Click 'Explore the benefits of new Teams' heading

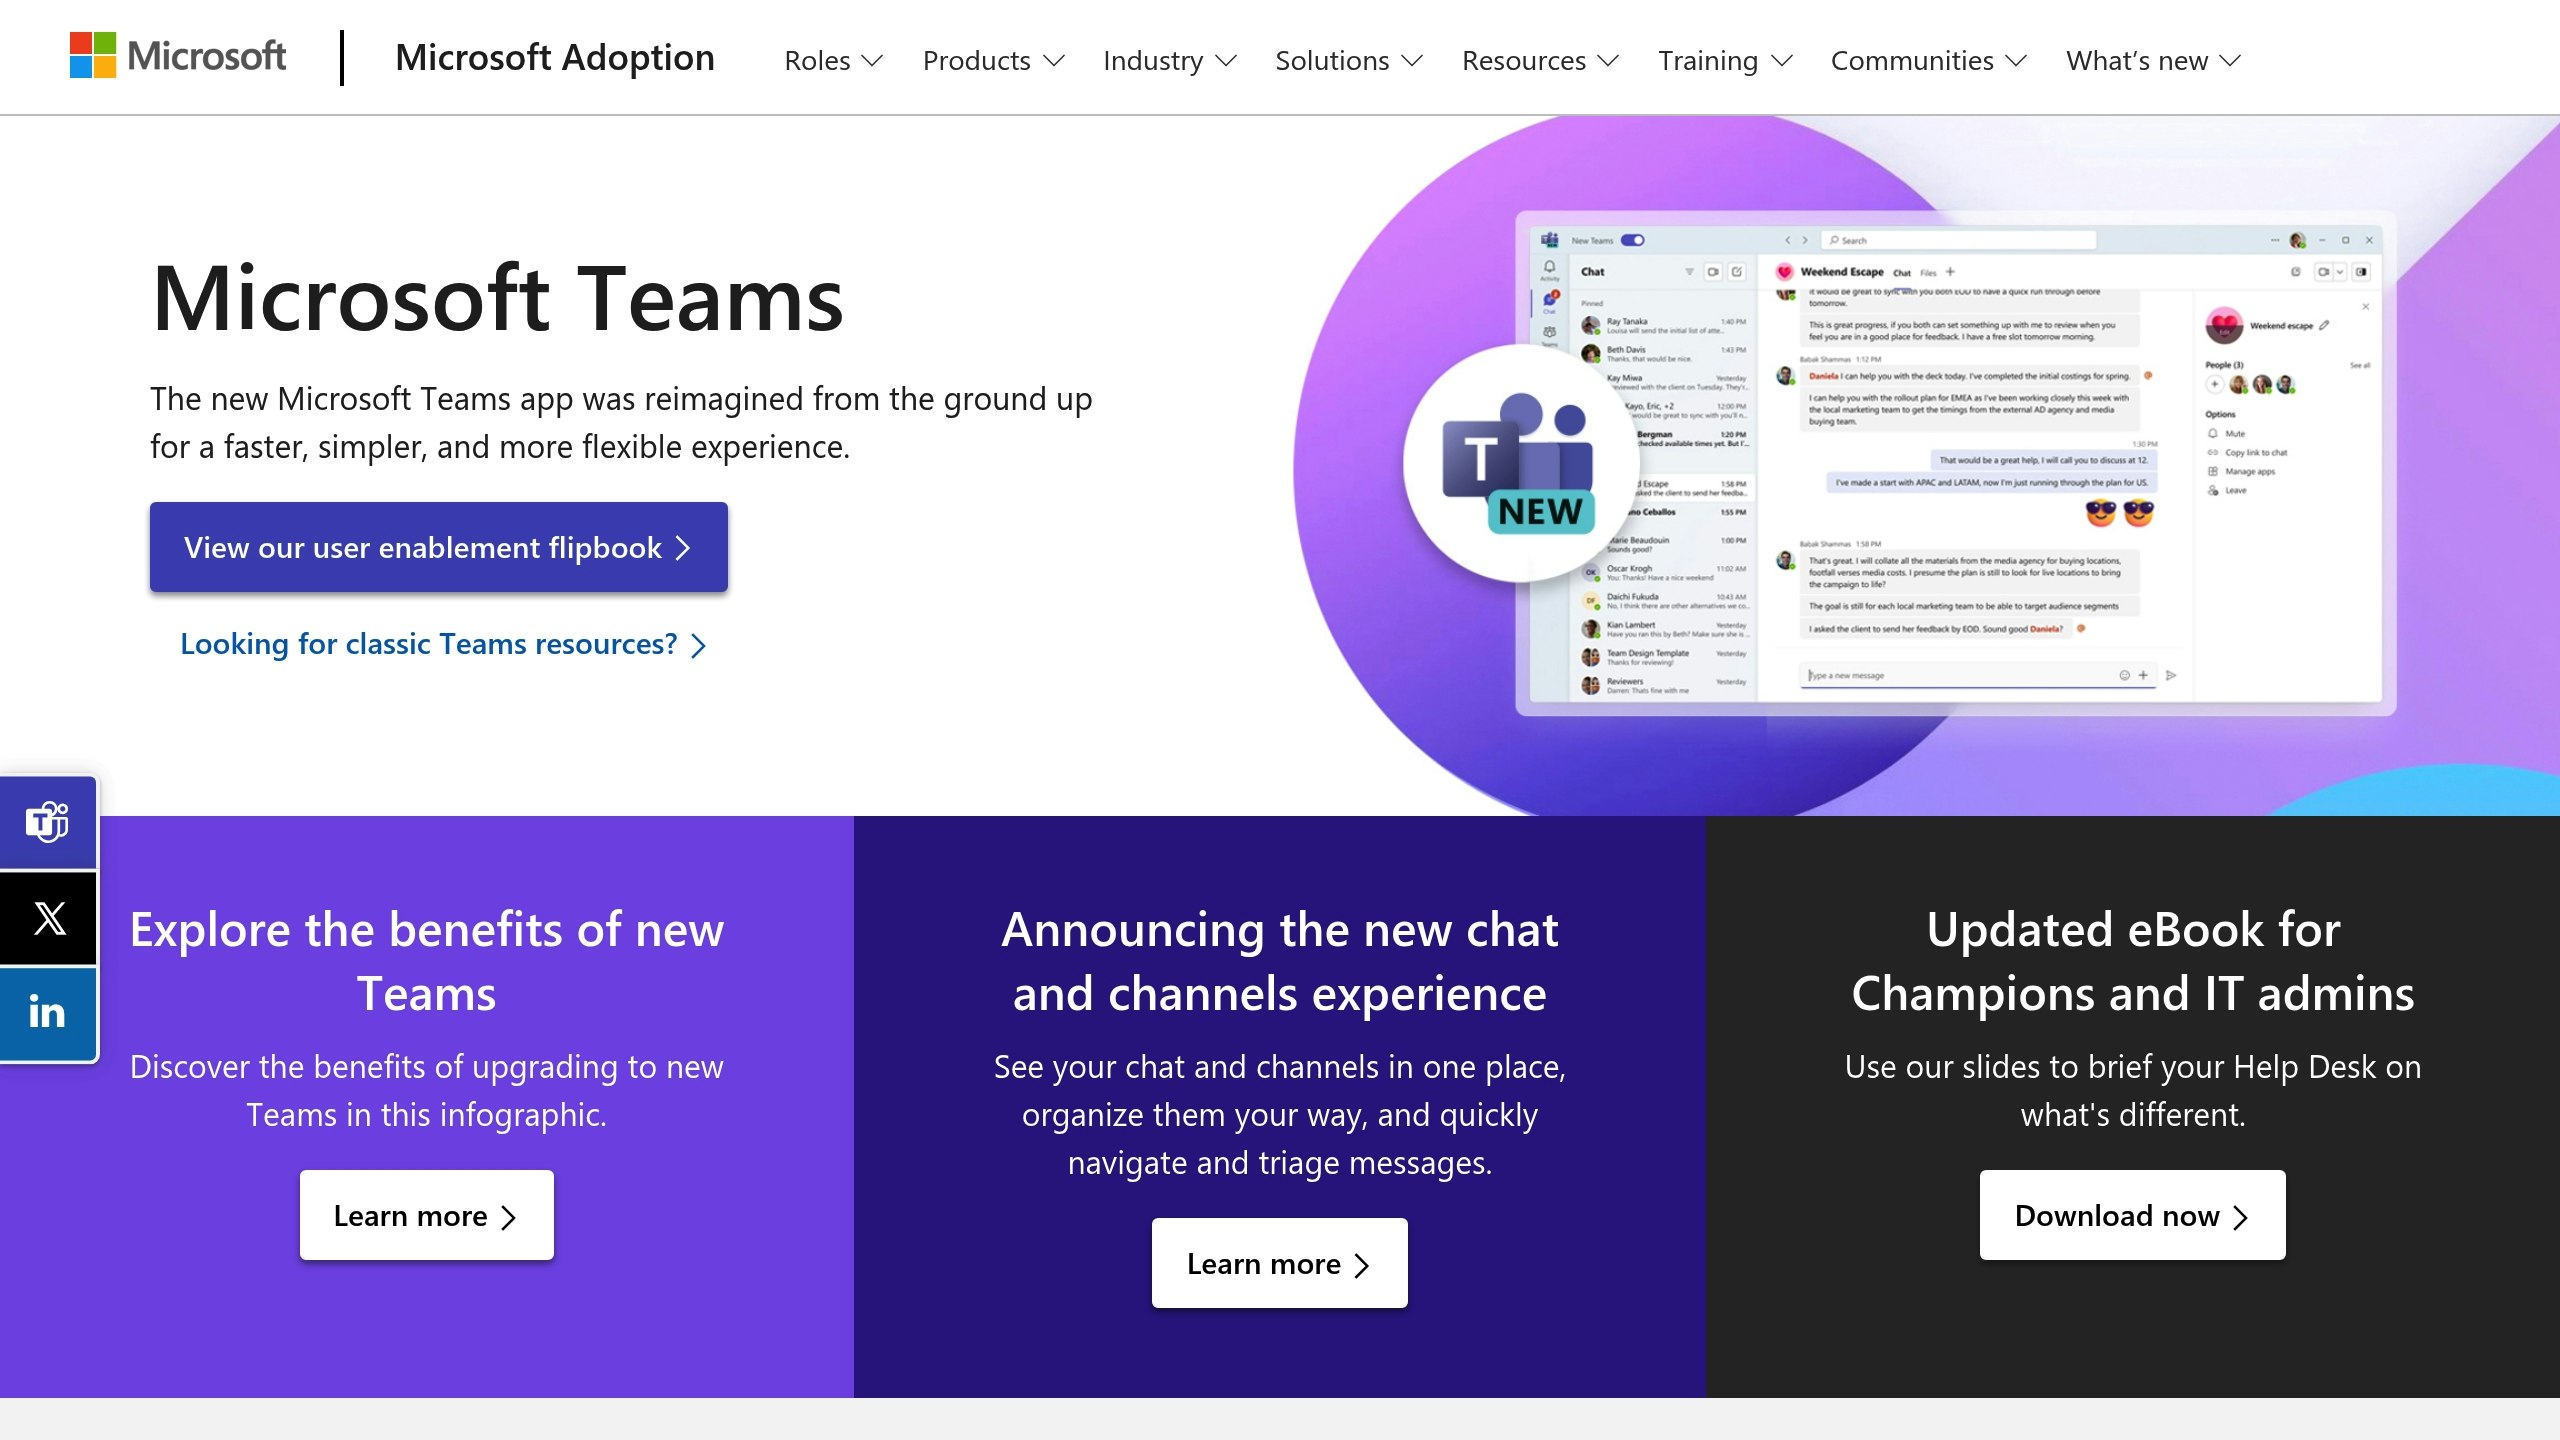(427, 961)
